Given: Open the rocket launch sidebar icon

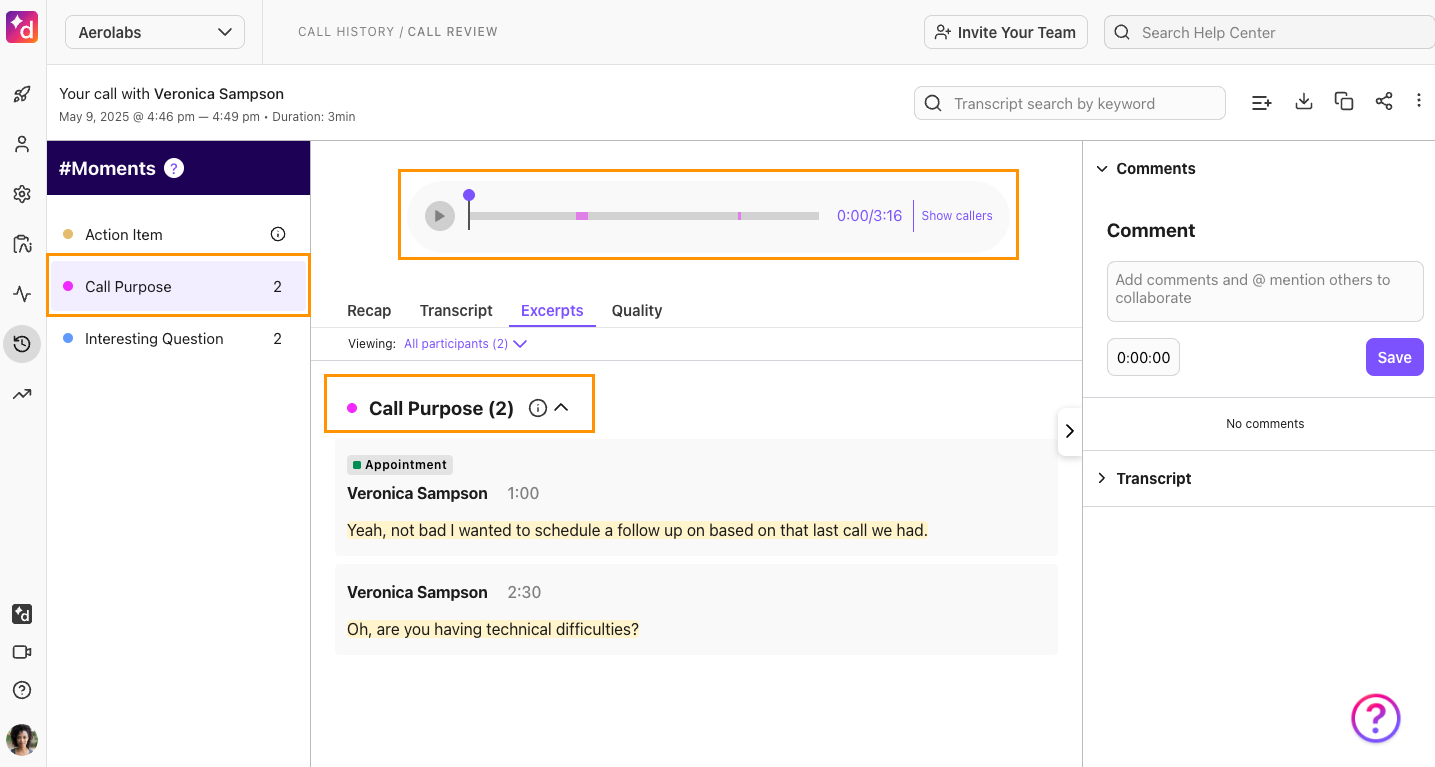Looking at the screenshot, I should tap(22, 95).
